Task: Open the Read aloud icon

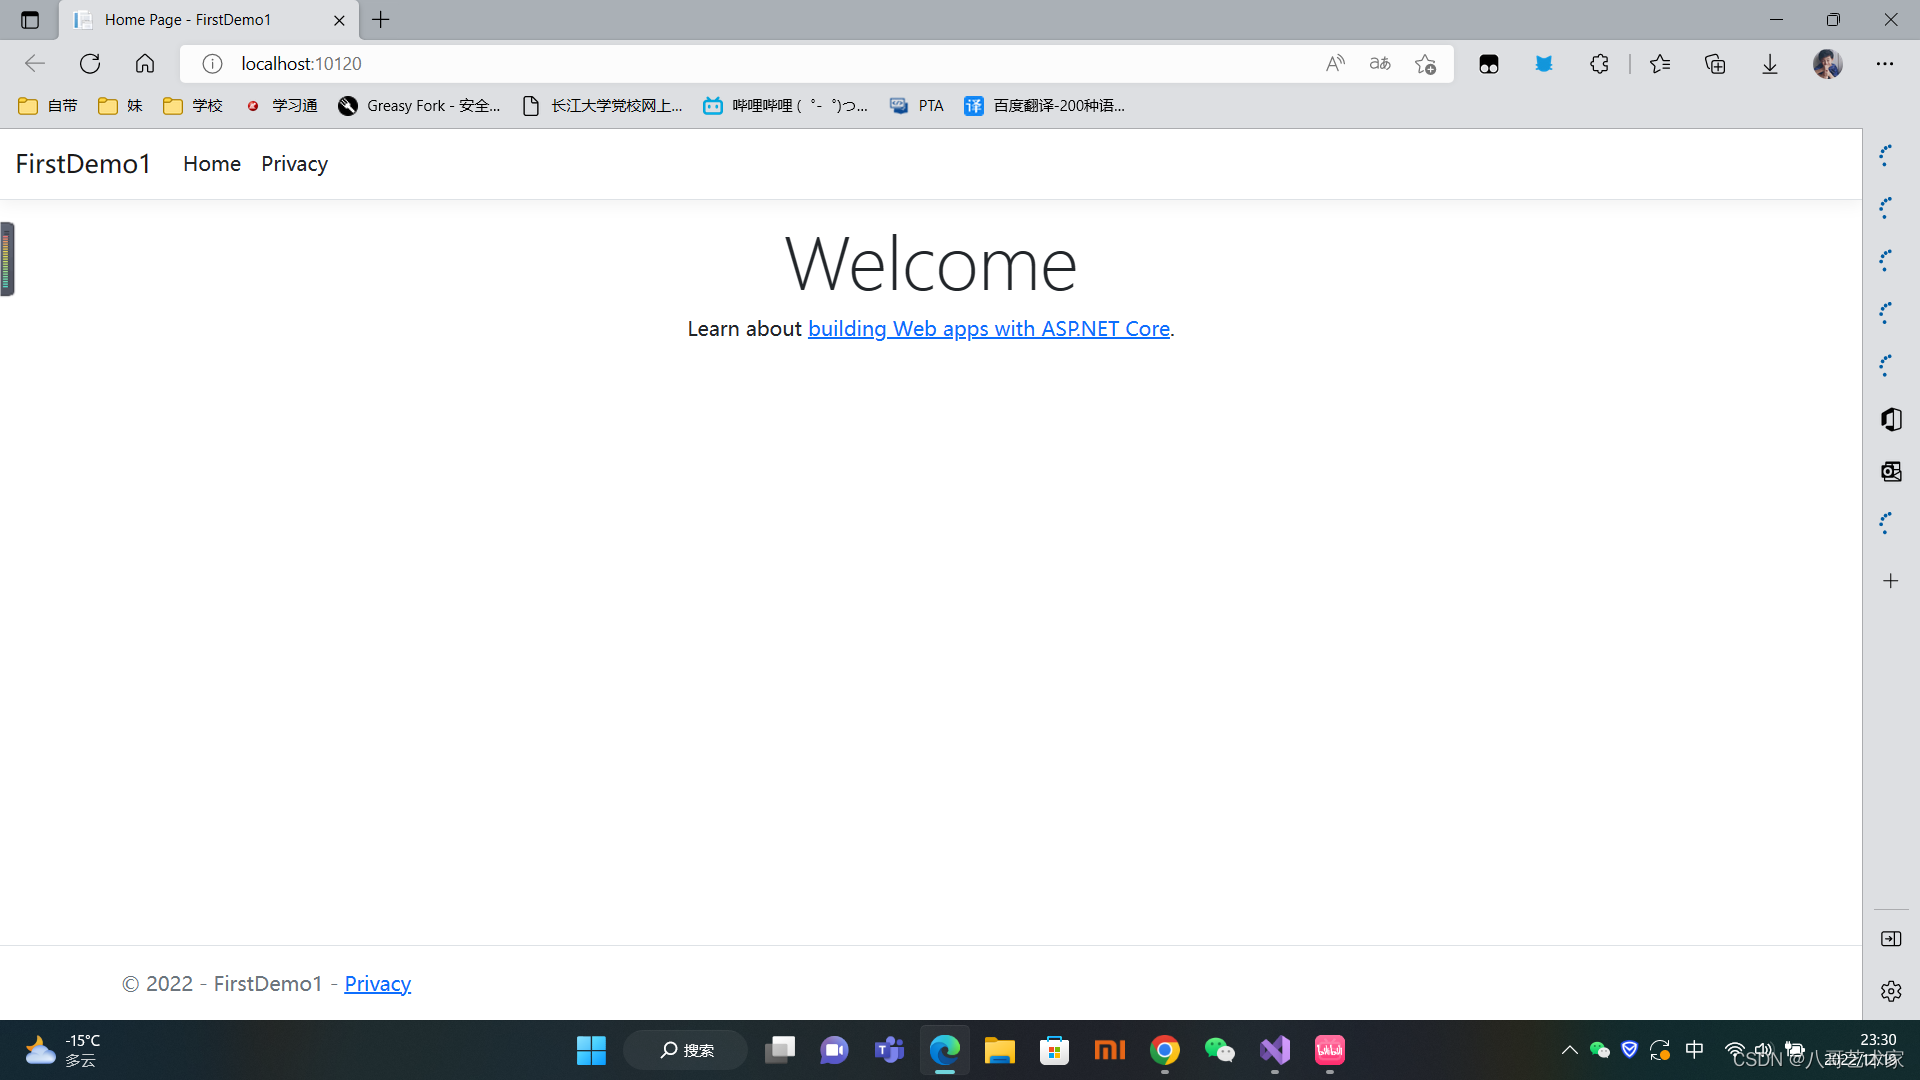Action: (x=1335, y=64)
